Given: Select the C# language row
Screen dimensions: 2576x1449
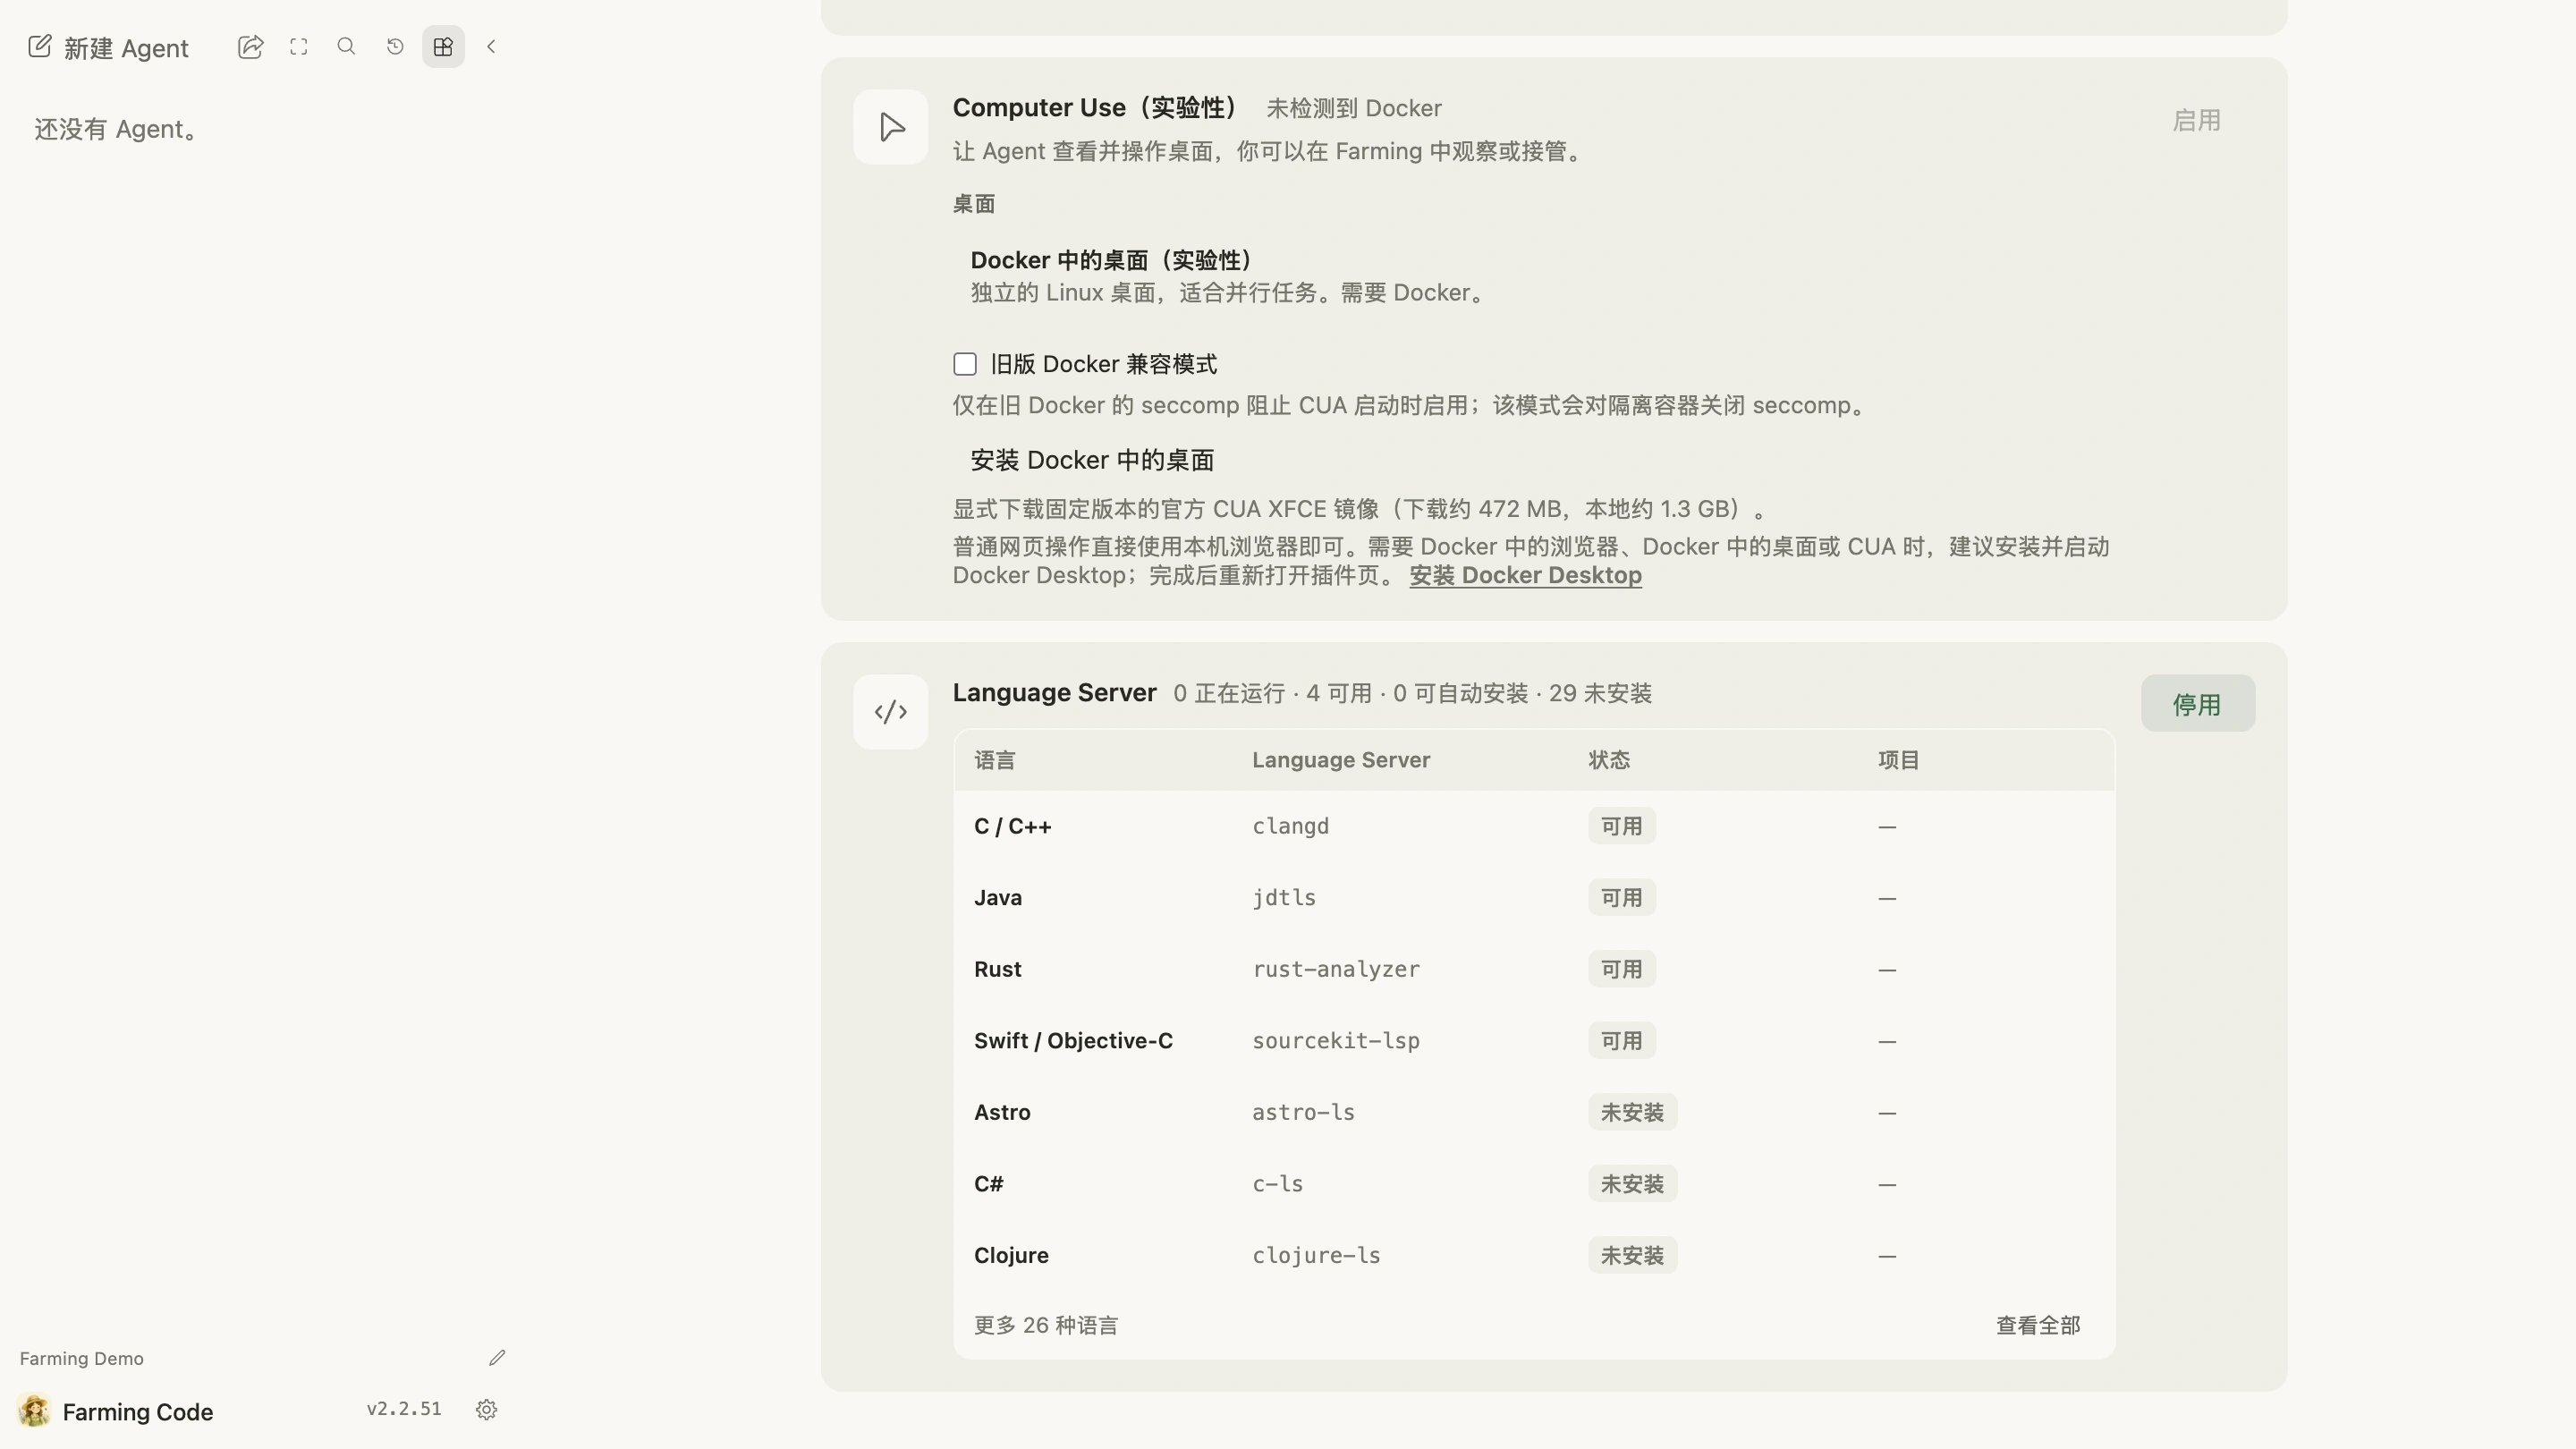Looking at the screenshot, I should [x=1534, y=1184].
